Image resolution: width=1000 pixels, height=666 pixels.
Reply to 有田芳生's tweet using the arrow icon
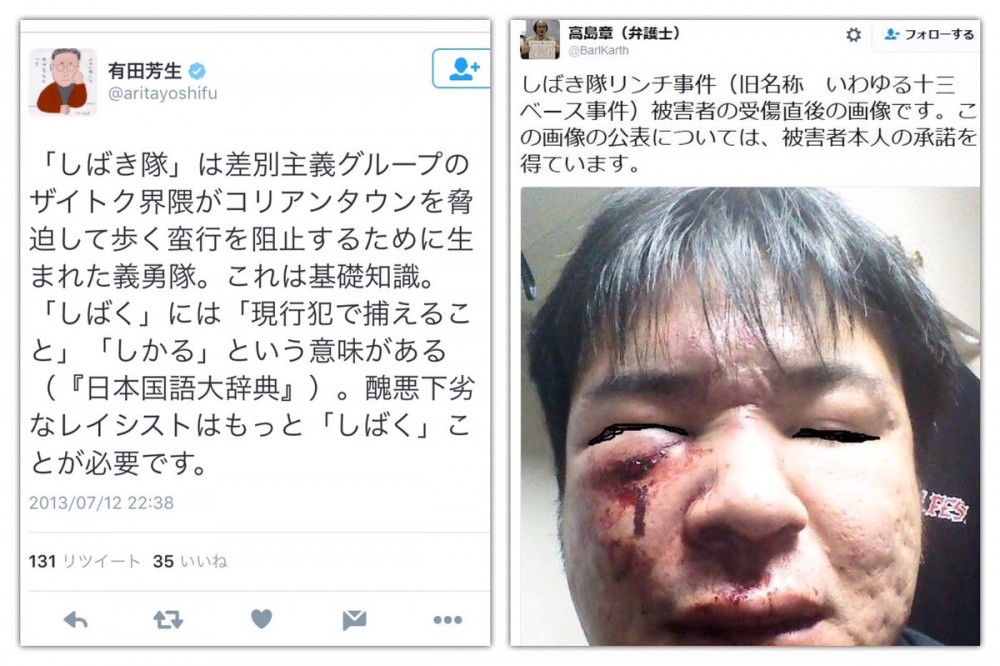coord(76,619)
